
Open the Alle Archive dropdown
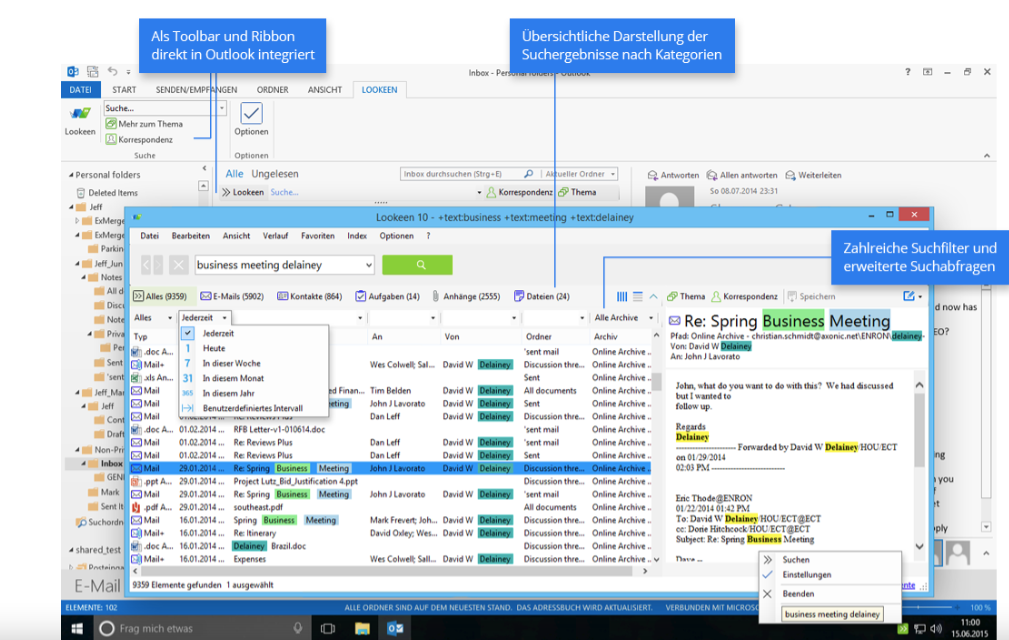[x=620, y=317]
